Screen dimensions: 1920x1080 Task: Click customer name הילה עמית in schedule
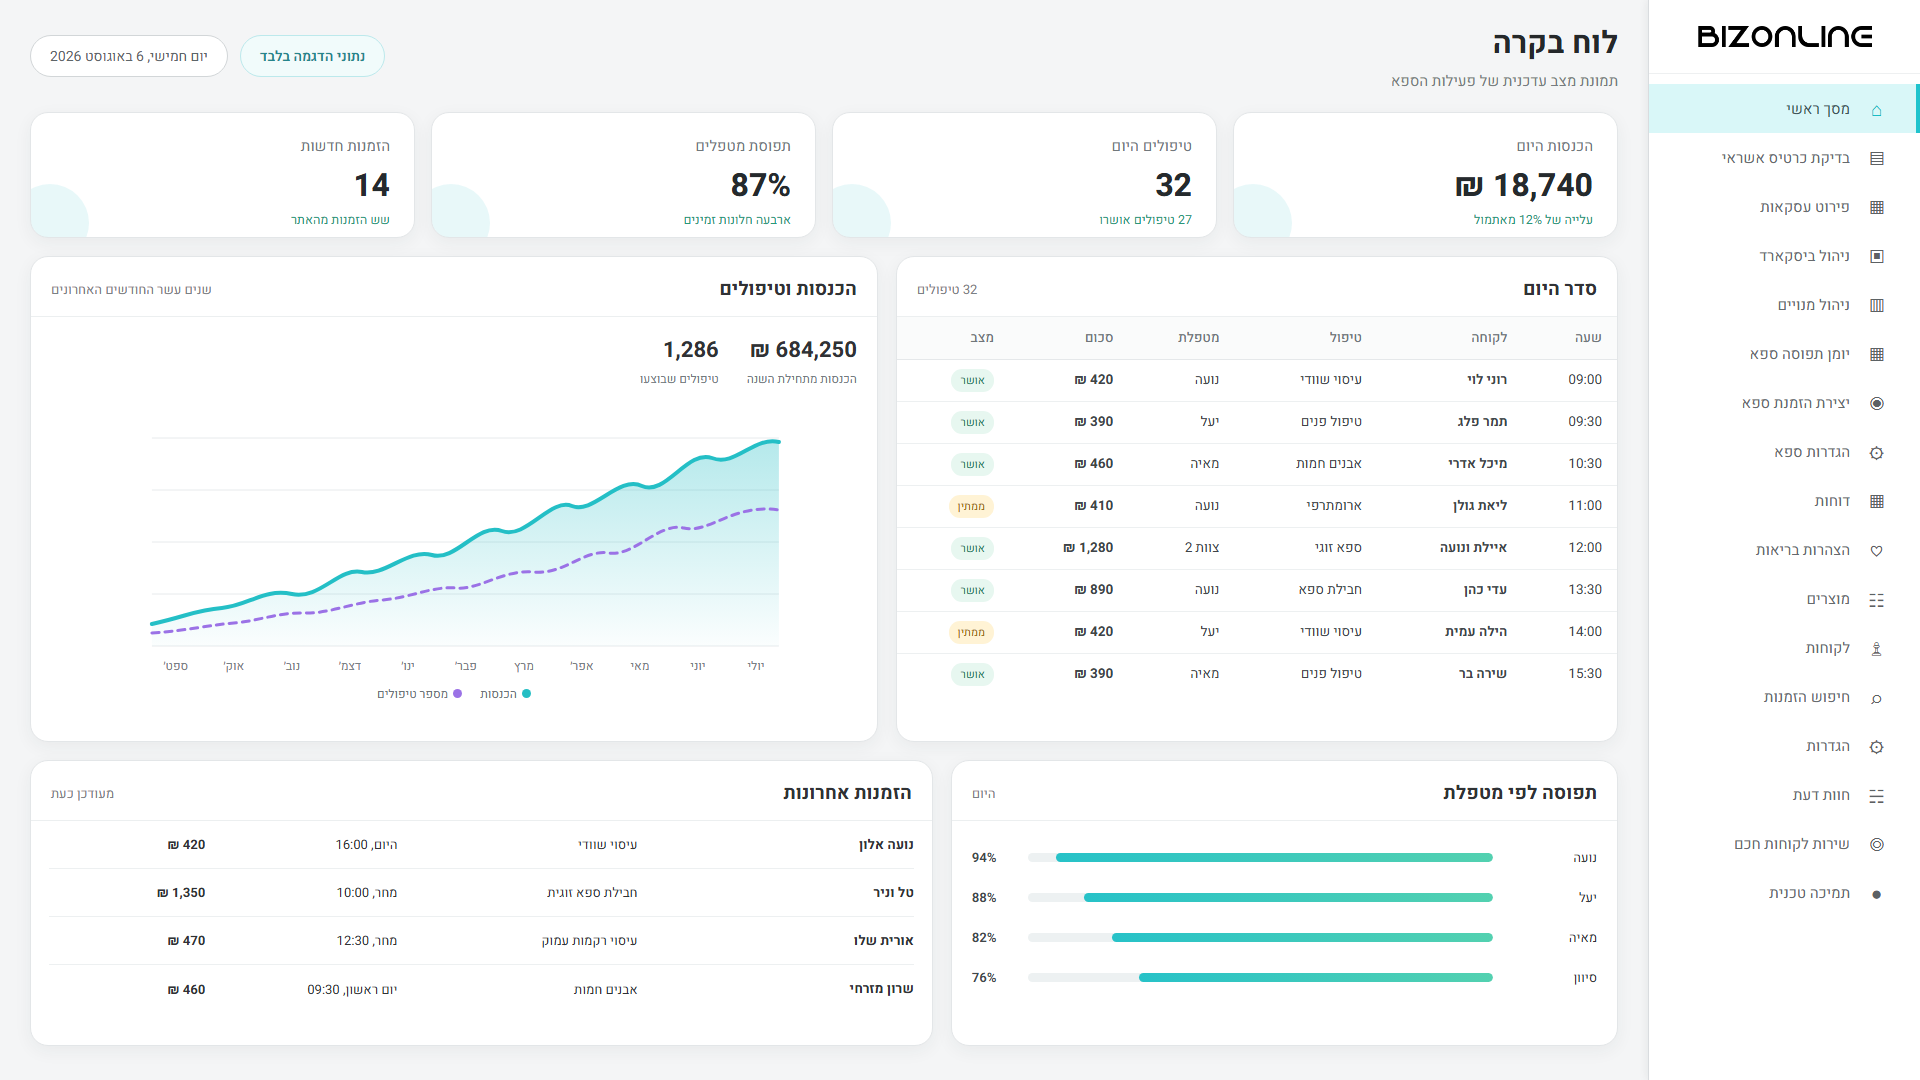(1476, 632)
